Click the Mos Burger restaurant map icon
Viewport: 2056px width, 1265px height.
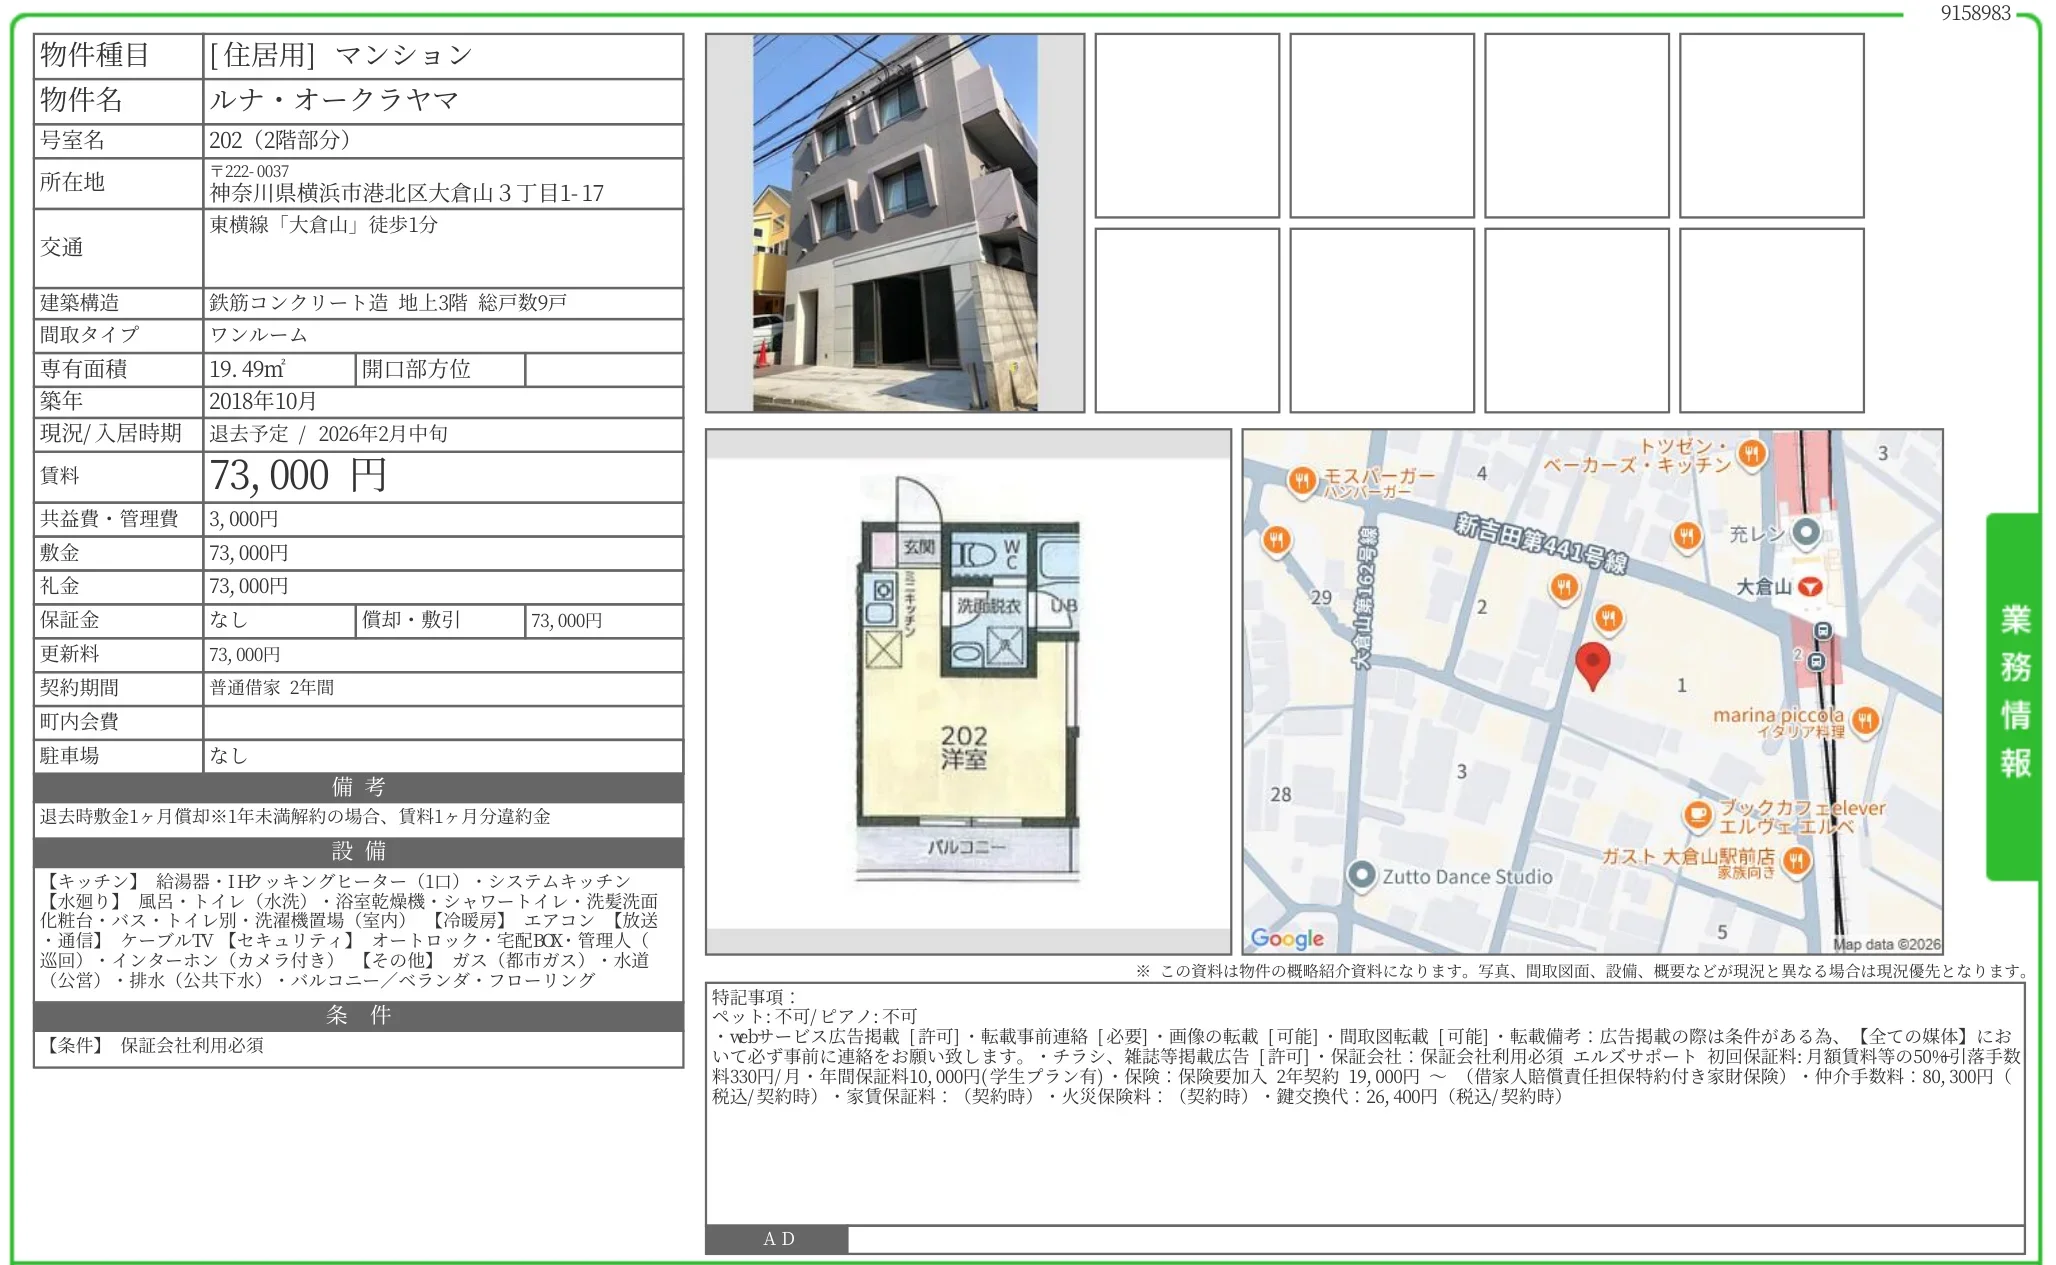point(1301,482)
